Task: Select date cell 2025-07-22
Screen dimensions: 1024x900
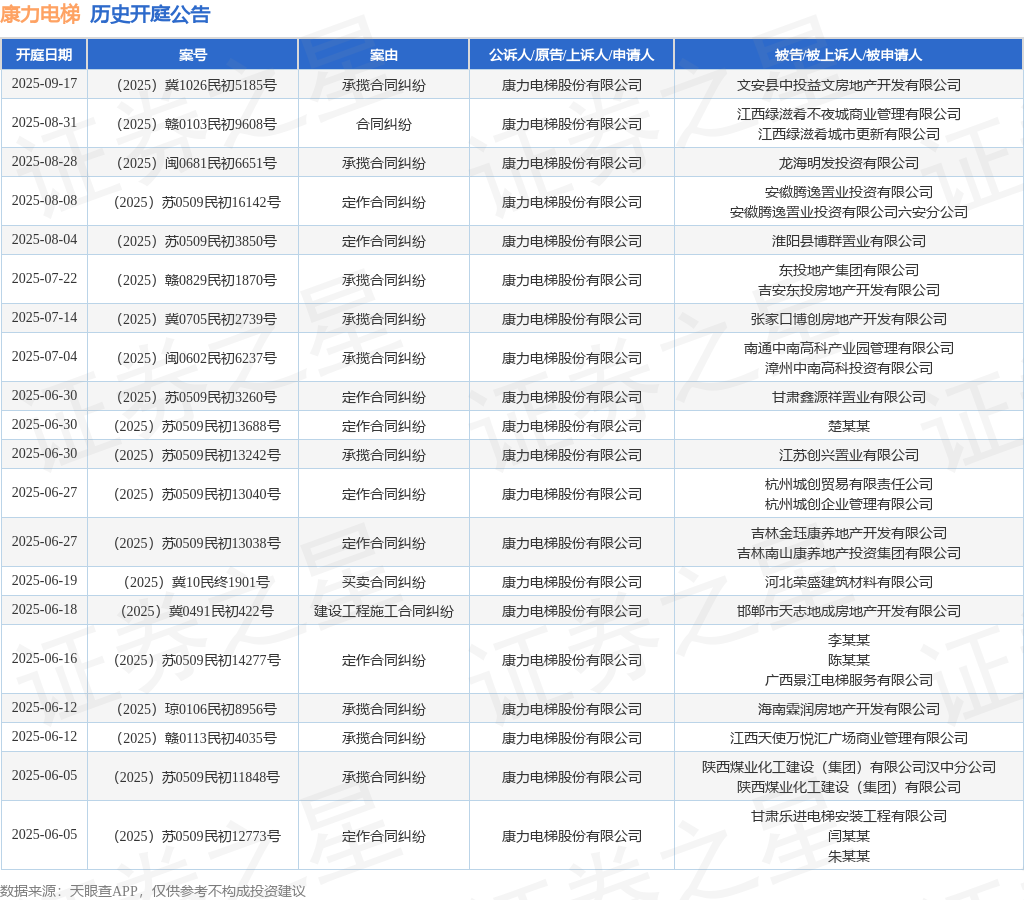Action: coord(44,279)
